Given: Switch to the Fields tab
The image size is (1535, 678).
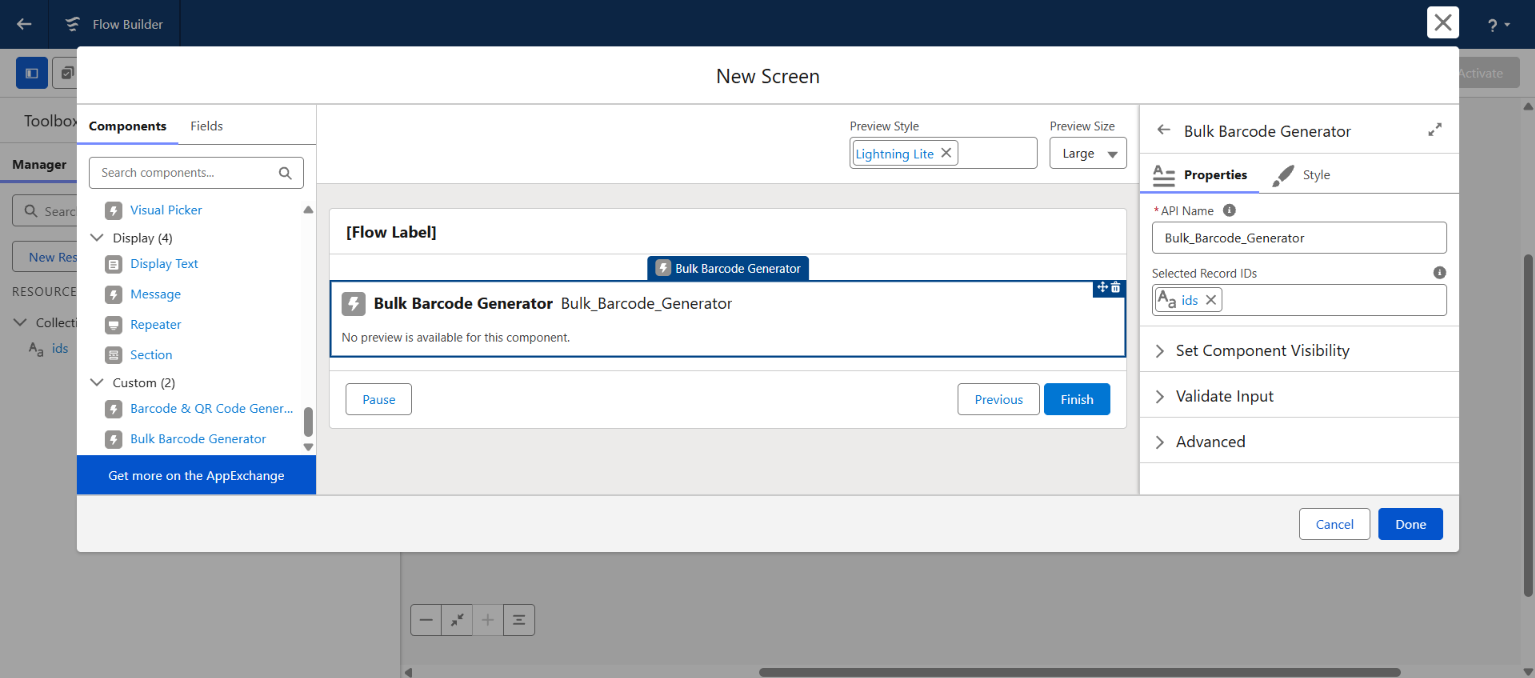Looking at the screenshot, I should (207, 126).
